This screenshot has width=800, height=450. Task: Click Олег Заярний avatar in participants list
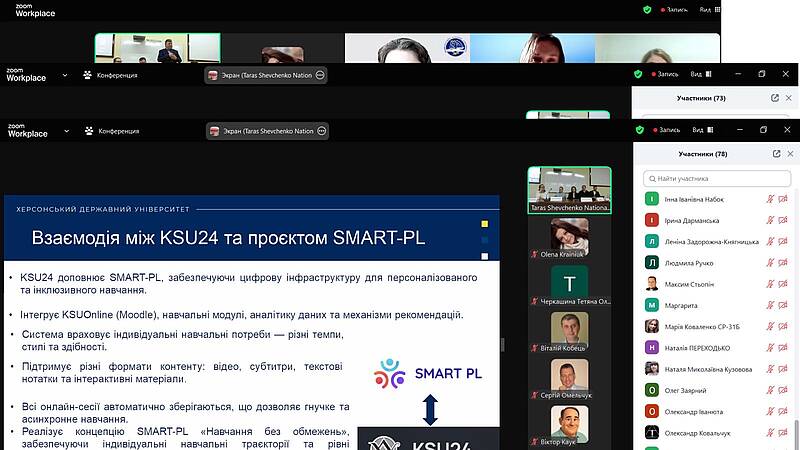[651, 390]
